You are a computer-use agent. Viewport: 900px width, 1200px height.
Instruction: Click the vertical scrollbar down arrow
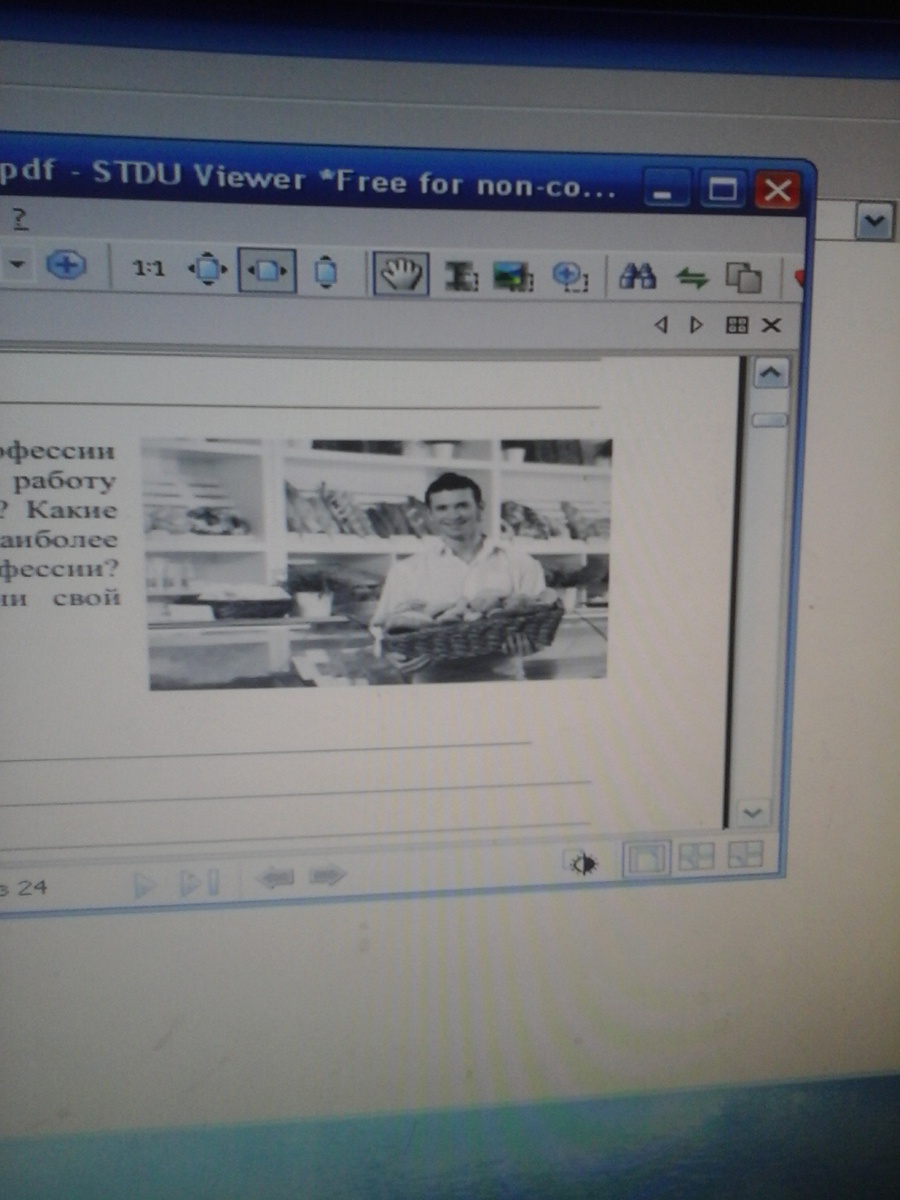coord(754,812)
